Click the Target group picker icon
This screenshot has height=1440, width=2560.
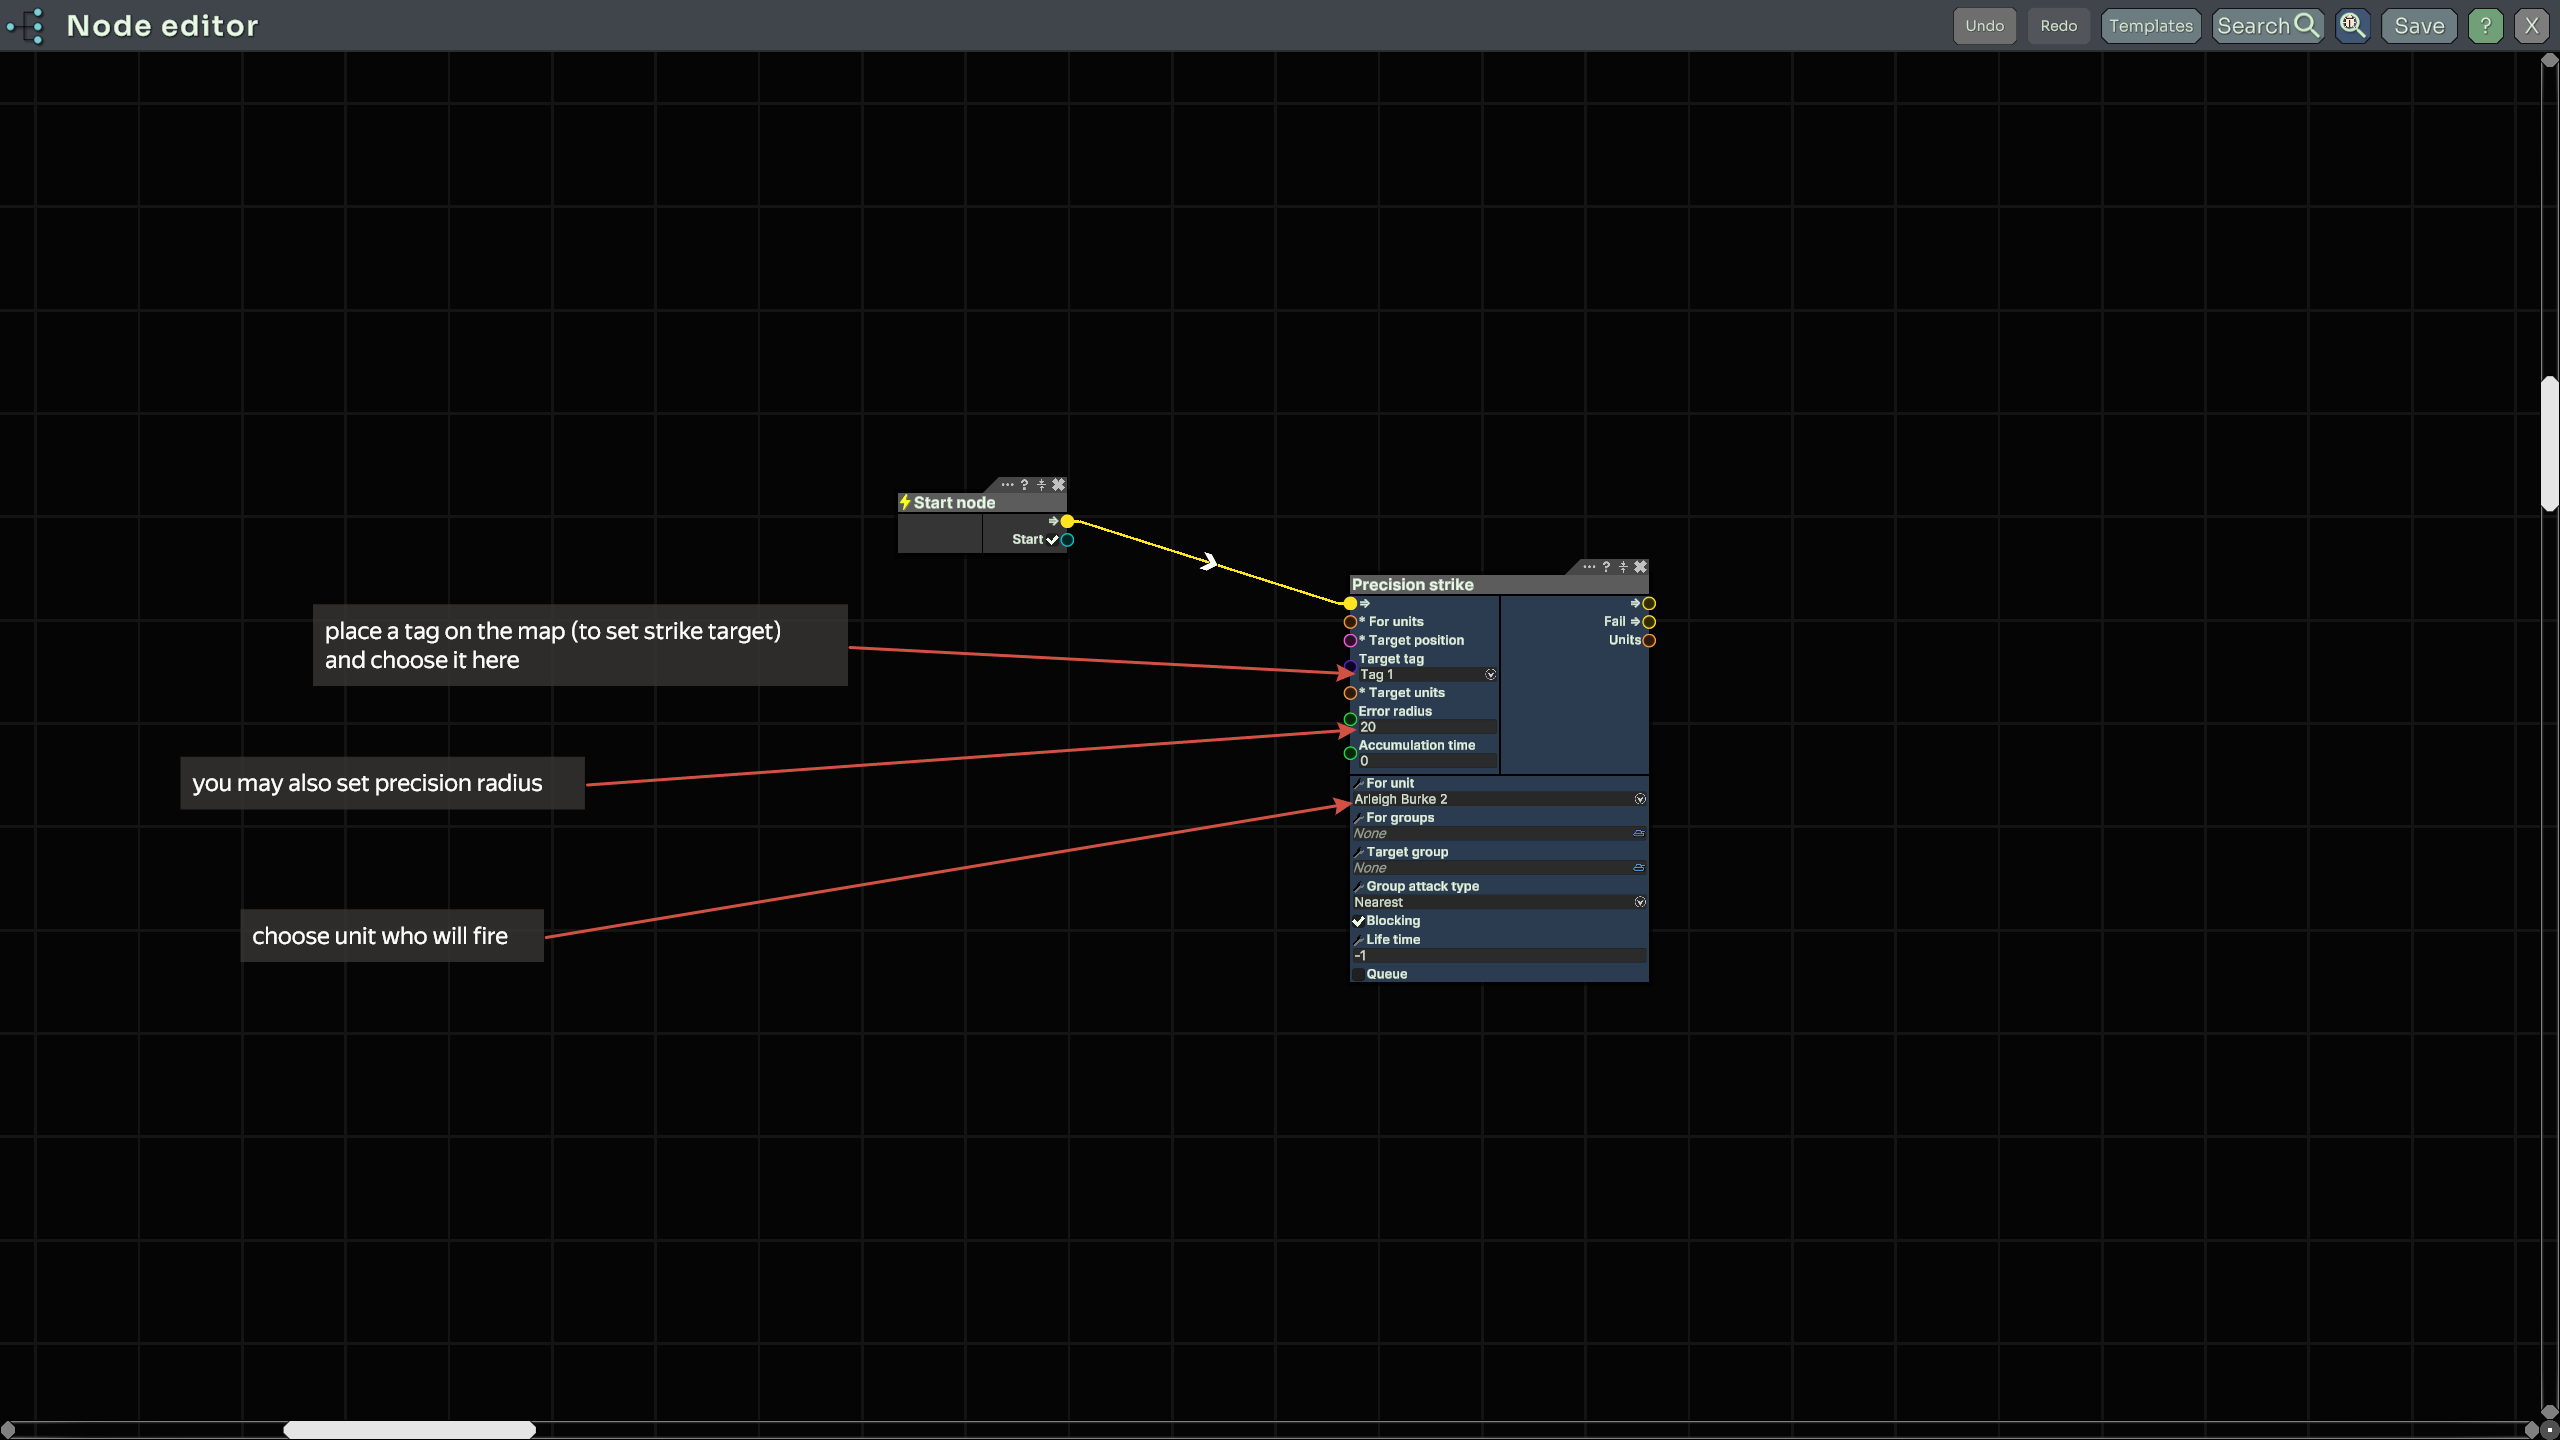[x=1639, y=868]
